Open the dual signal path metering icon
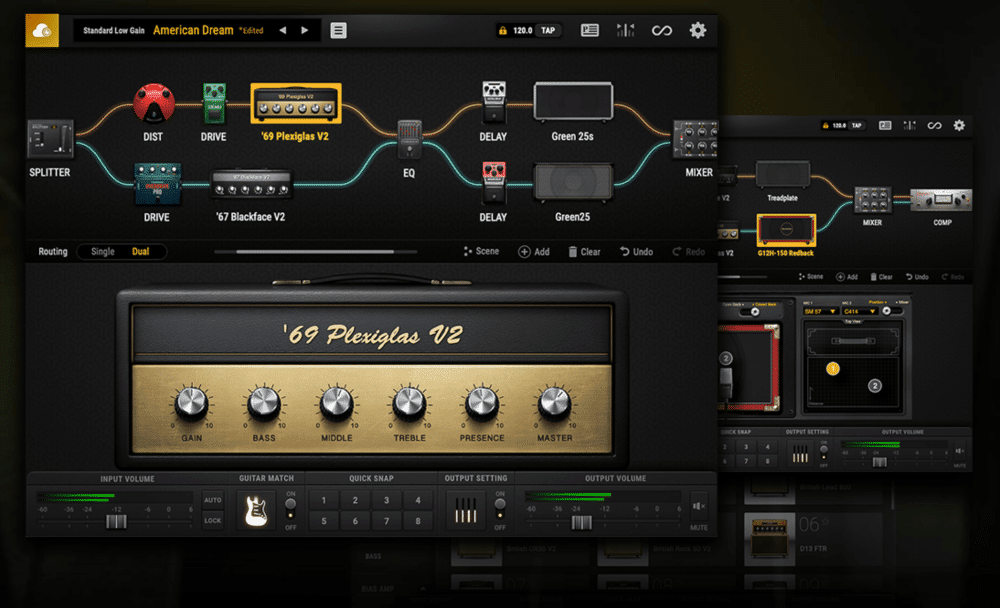This screenshot has width=1000, height=608. click(x=626, y=30)
